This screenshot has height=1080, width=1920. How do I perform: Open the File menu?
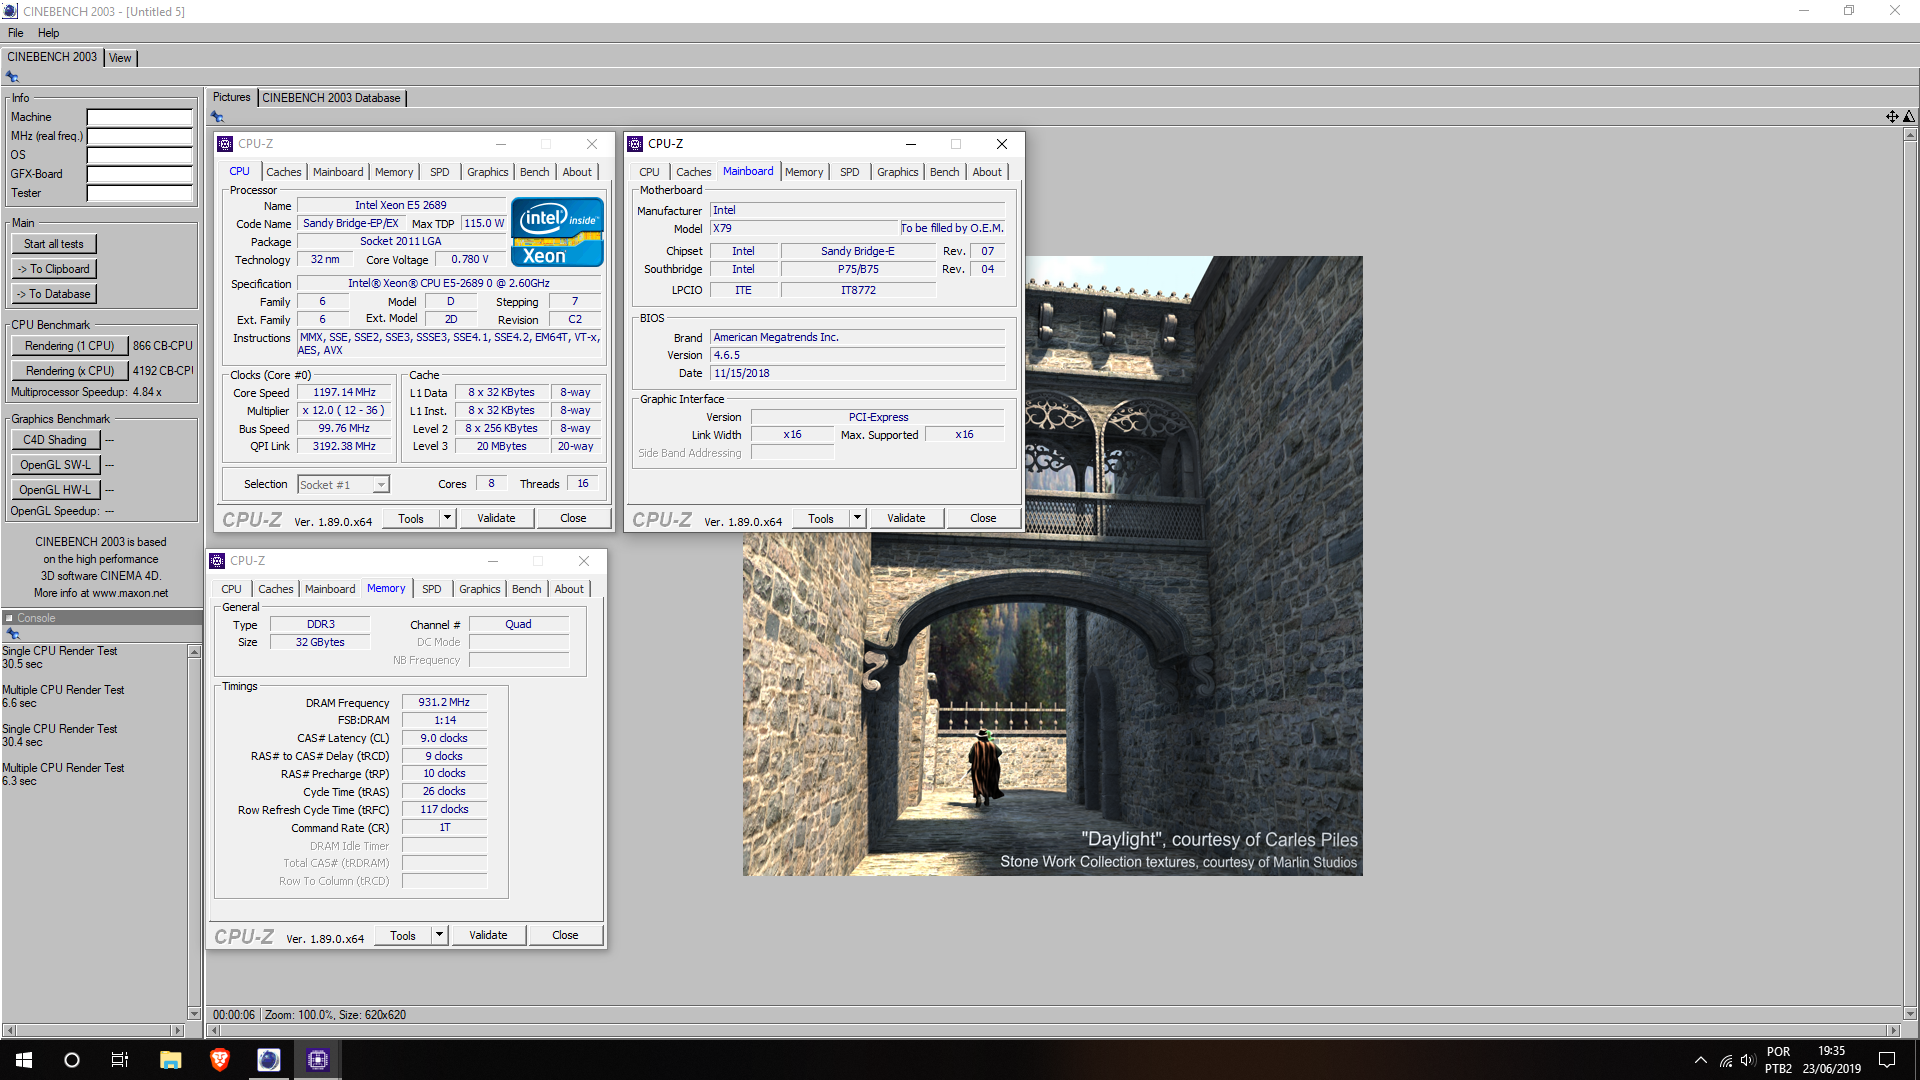coord(16,33)
